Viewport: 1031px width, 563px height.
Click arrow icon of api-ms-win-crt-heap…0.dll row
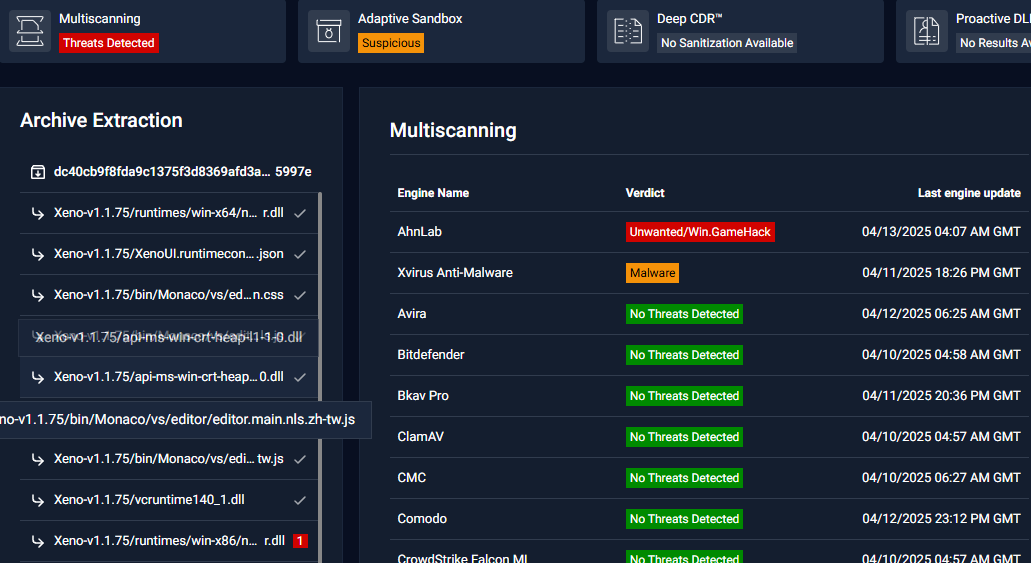(x=38, y=377)
